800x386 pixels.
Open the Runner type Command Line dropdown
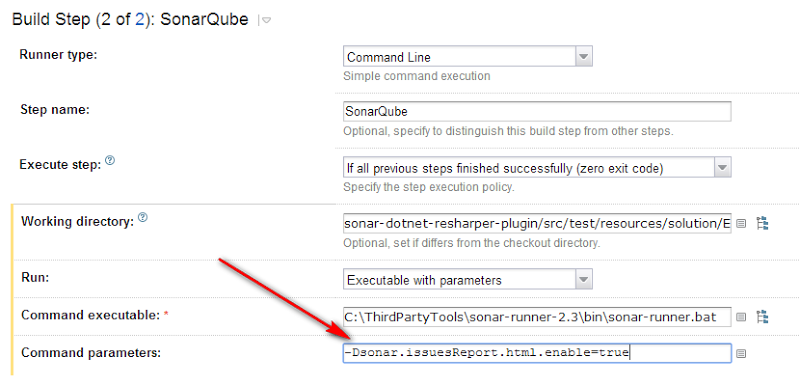click(x=467, y=57)
